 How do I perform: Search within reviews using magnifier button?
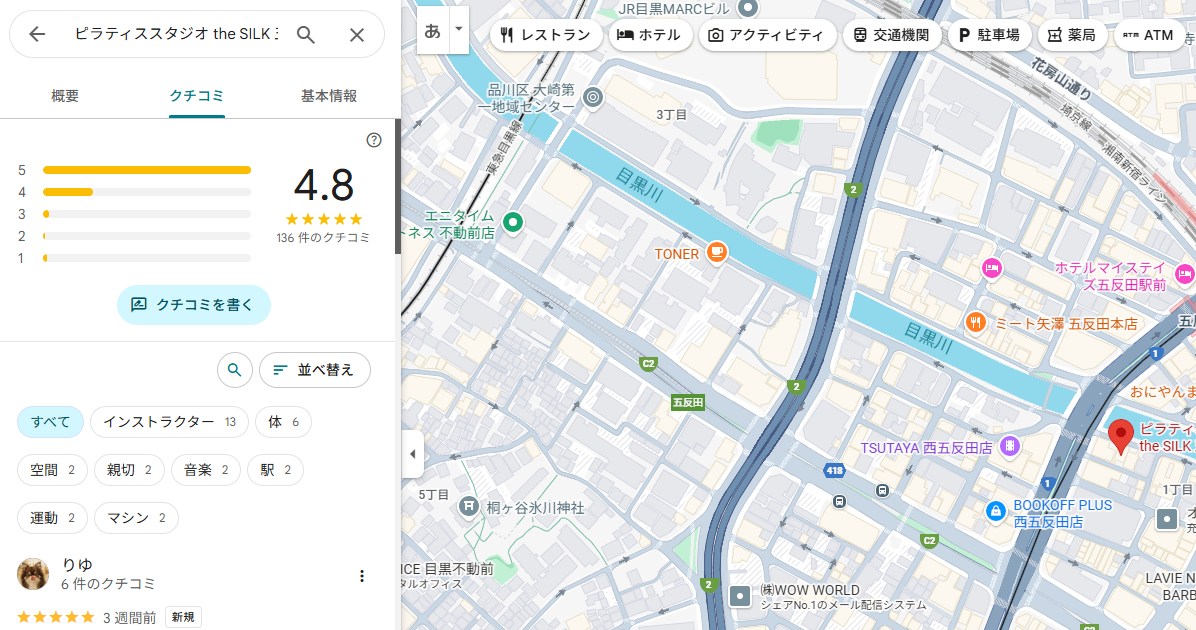point(234,370)
